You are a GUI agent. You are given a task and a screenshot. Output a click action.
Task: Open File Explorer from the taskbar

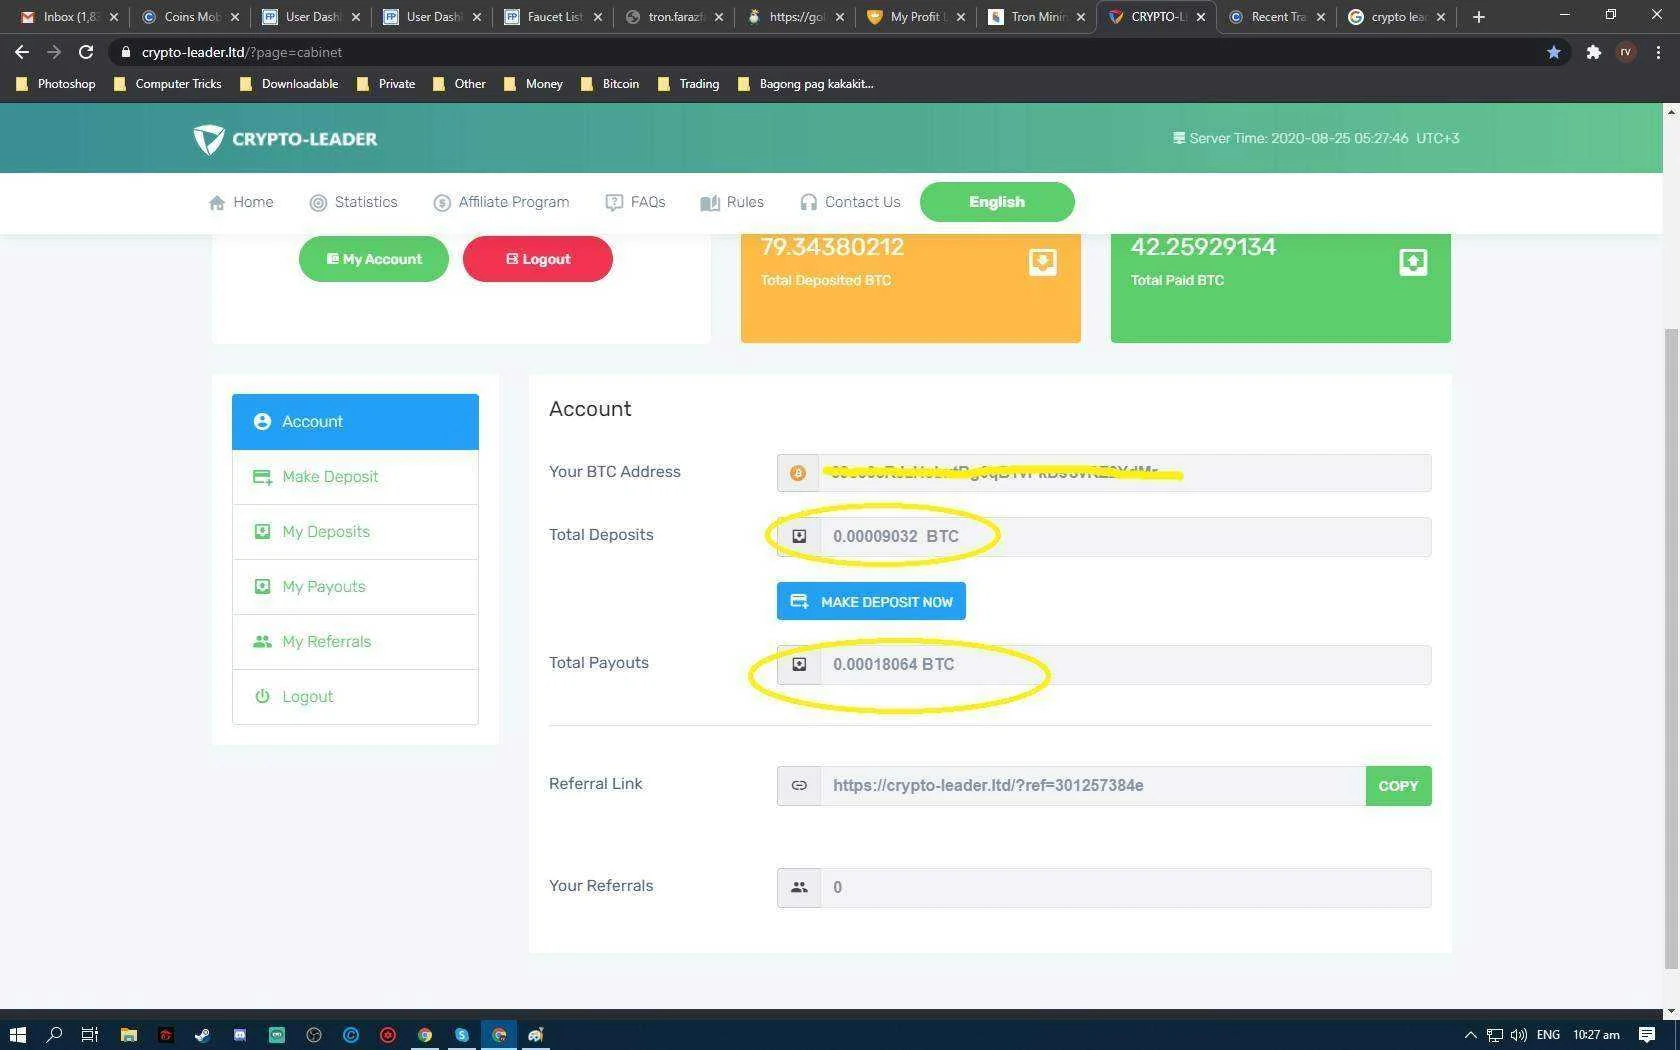(128, 1034)
